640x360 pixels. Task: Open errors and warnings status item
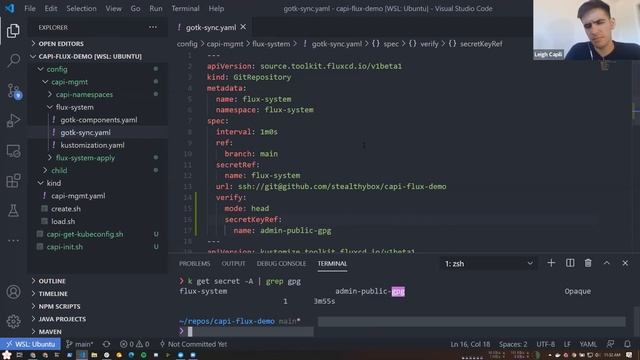[x=134, y=344]
